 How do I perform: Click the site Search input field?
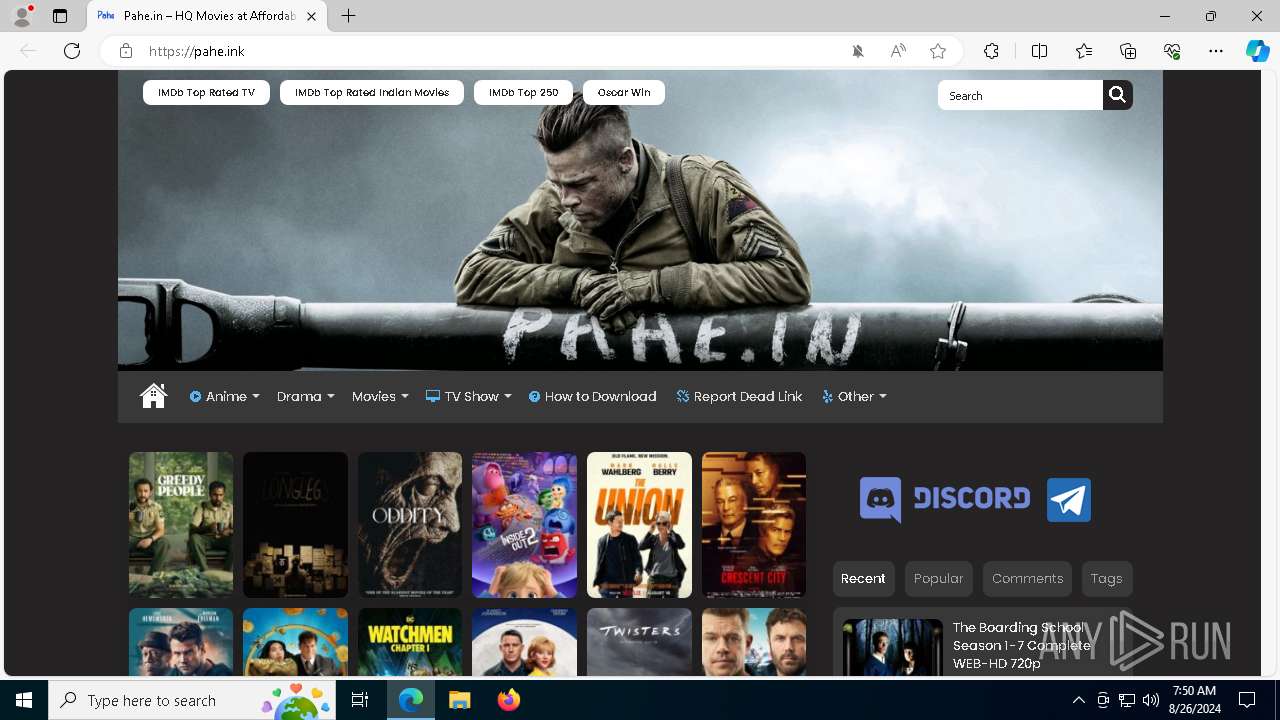pos(1020,95)
